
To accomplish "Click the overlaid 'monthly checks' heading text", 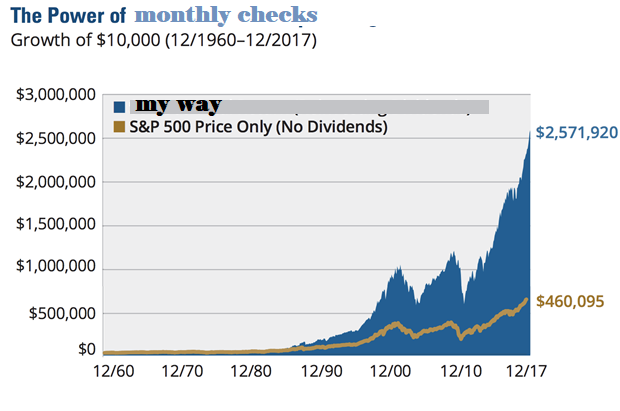I will click(x=226, y=16).
